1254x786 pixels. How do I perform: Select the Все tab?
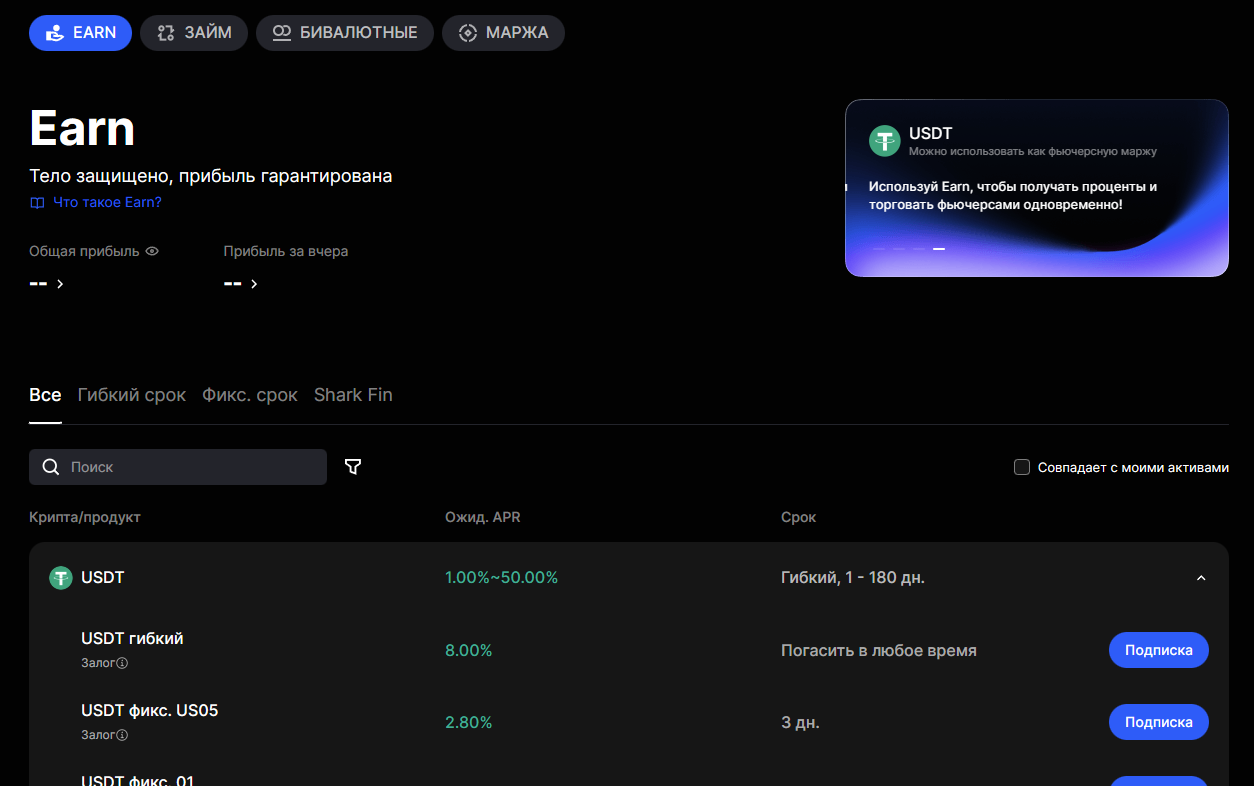(x=45, y=395)
